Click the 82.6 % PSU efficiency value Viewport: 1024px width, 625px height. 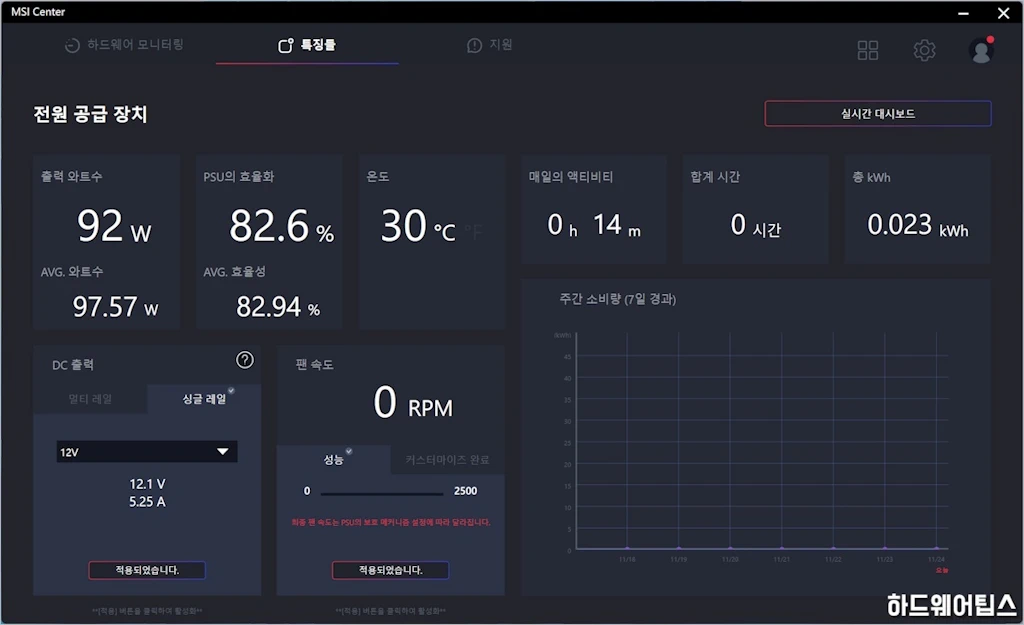[281, 226]
